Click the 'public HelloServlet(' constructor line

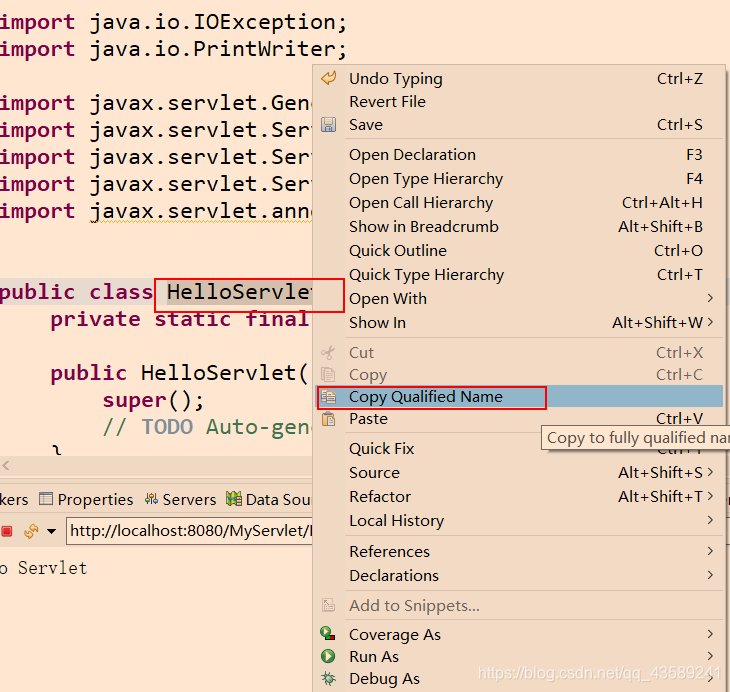click(x=179, y=373)
